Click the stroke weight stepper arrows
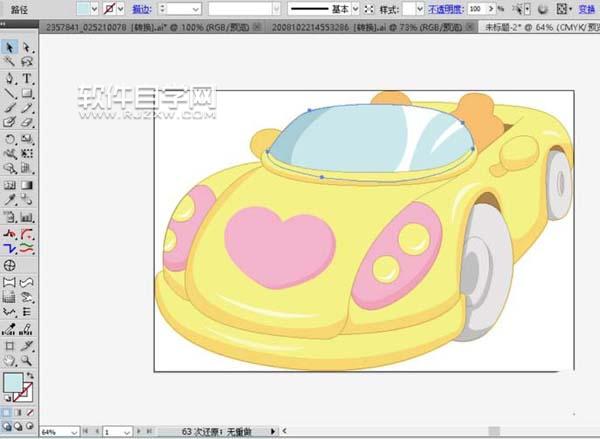This screenshot has width=600, height=439. pyautogui.click(x=162, y=8)
